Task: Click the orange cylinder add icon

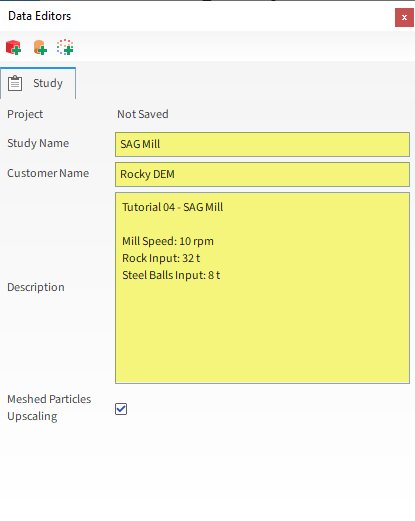Action: pyautogui.click(x=40, y=47)
